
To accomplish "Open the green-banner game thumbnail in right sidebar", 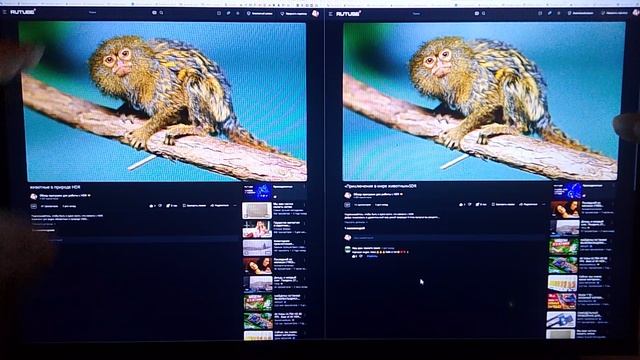I will [563, 247].
